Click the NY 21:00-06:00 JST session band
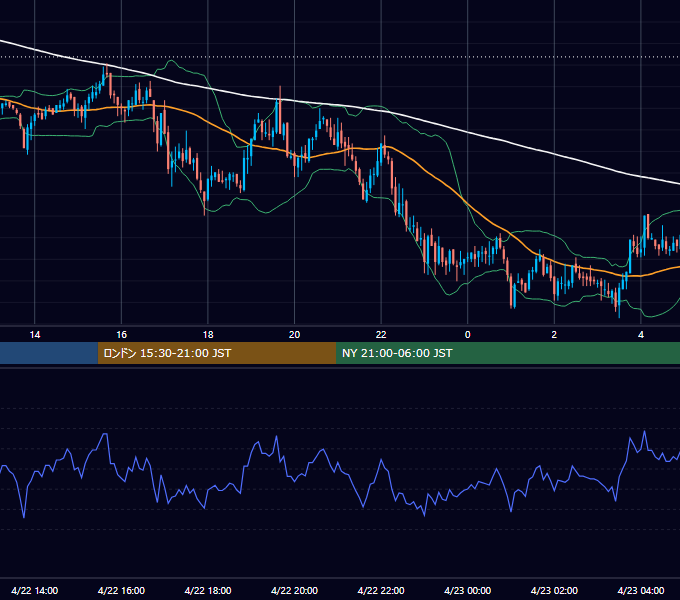Screen dimensions: 680x600 point(508,353)
